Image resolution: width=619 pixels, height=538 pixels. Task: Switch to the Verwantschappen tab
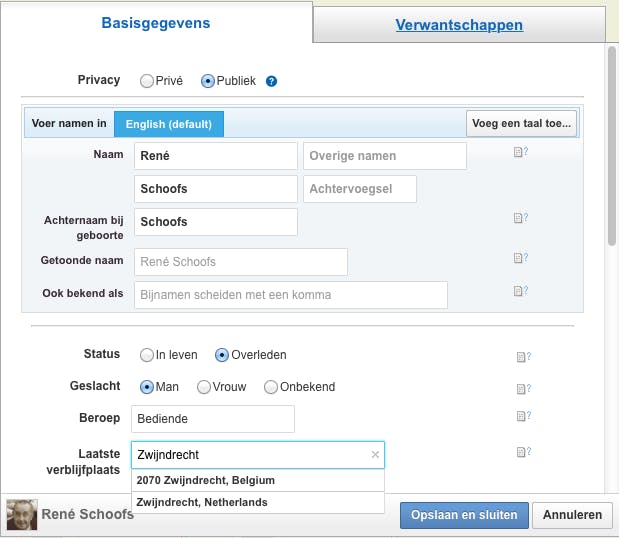coord(459,25)
